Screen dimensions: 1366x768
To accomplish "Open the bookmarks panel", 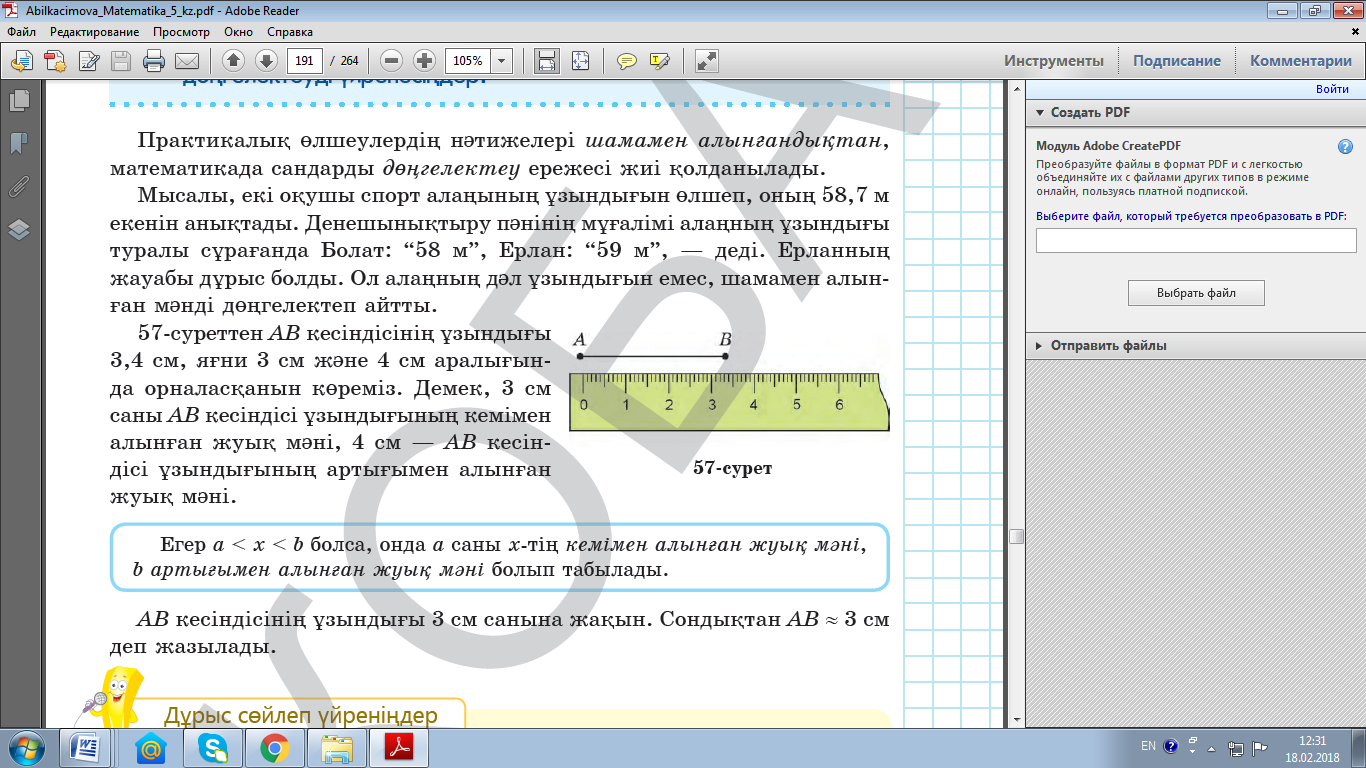I will click(19, 144).
